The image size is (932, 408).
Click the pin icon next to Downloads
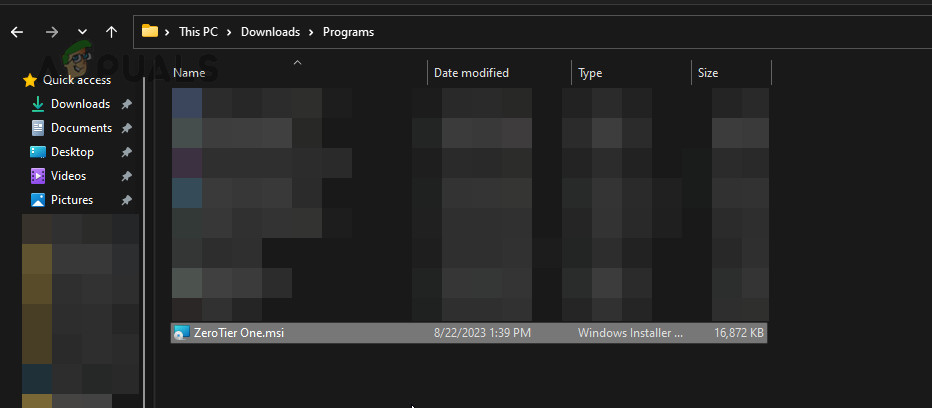tap(126, 104)
